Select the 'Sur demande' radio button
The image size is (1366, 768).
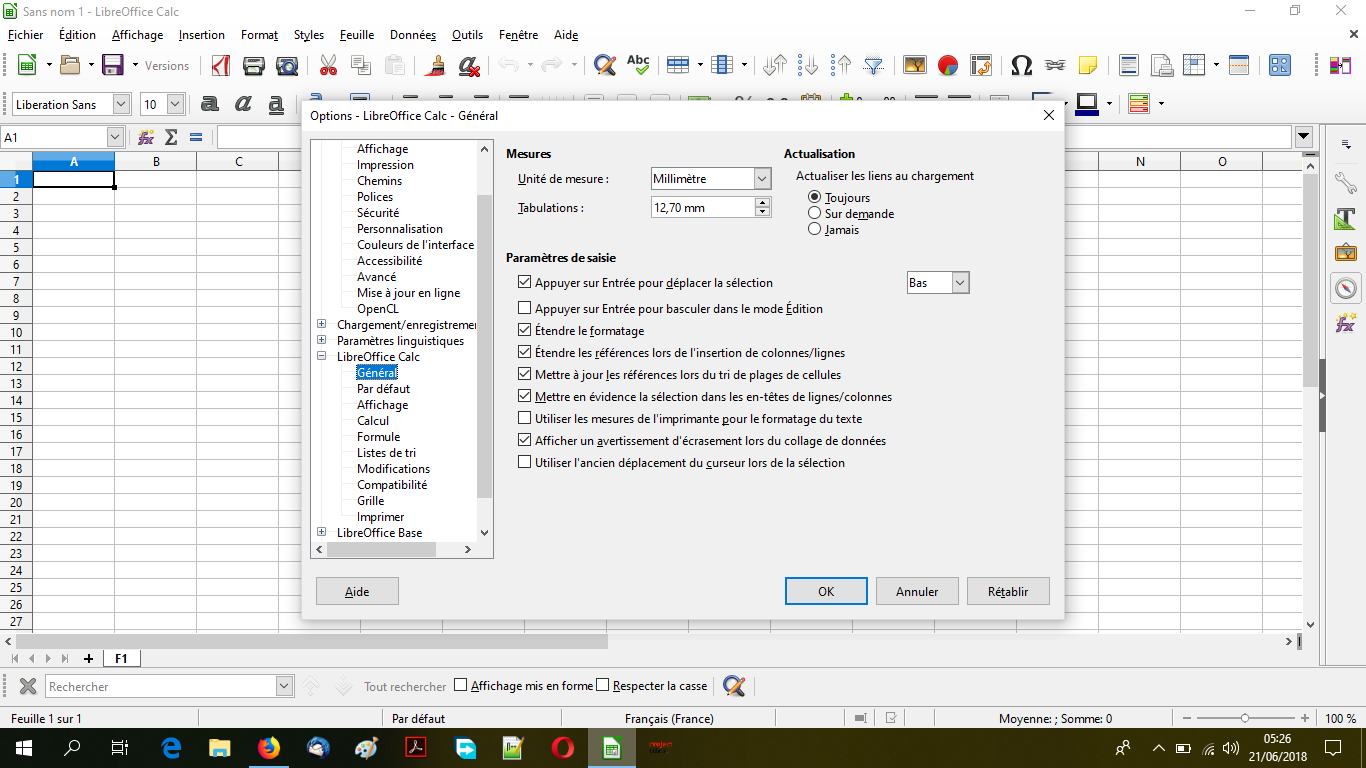[814, 214]
